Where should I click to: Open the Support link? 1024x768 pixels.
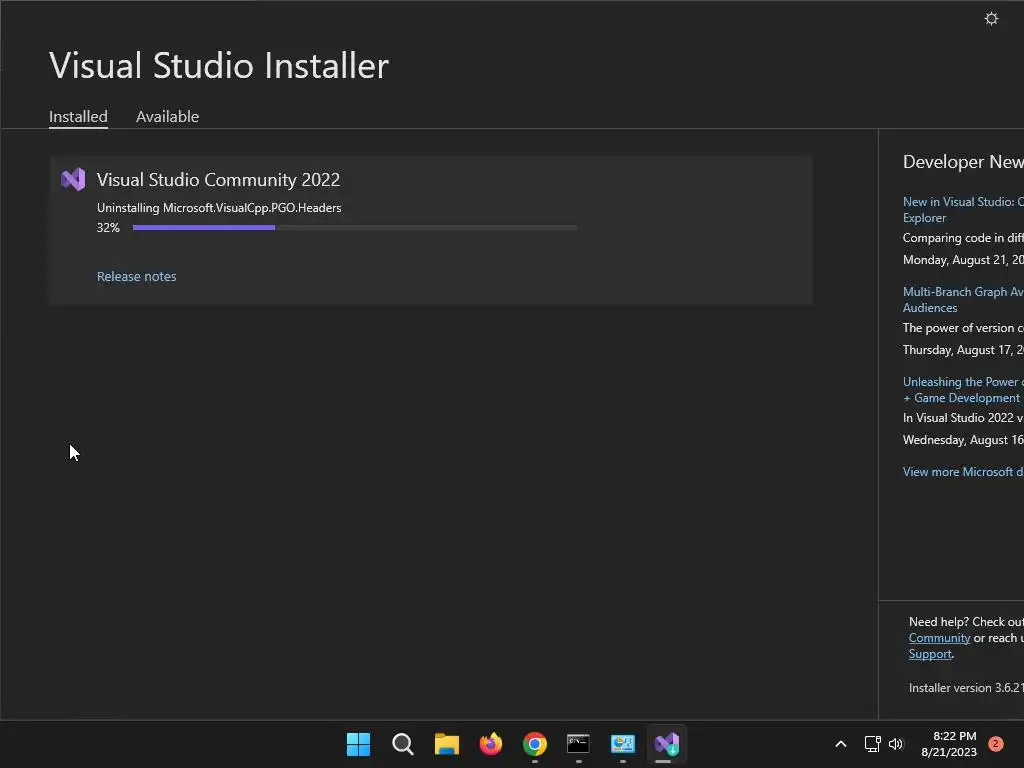coord(930,654)
